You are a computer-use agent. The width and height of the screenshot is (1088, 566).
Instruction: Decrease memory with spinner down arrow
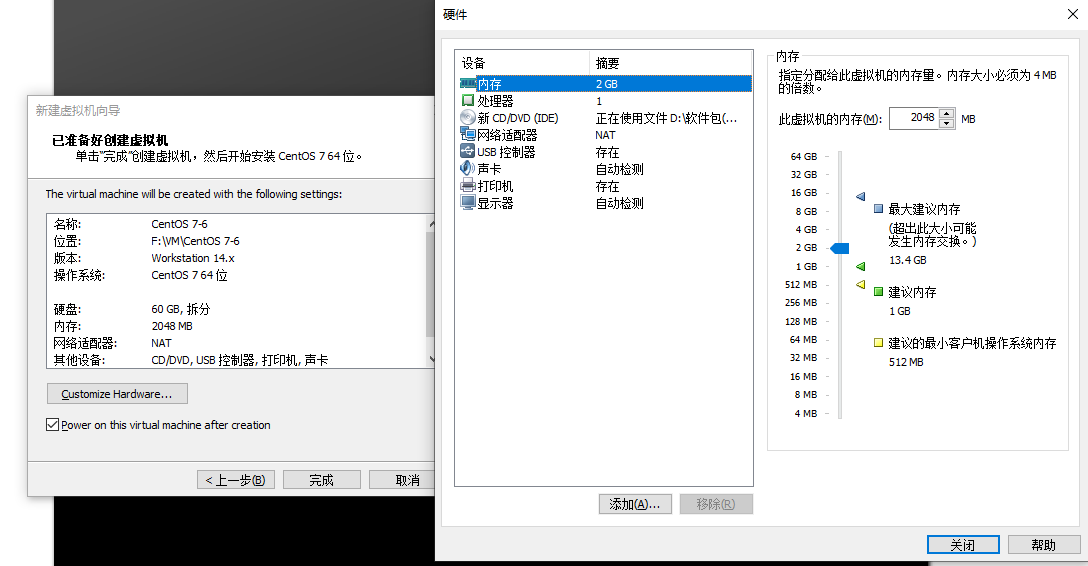pyautogui.click(x=946, y=123)
